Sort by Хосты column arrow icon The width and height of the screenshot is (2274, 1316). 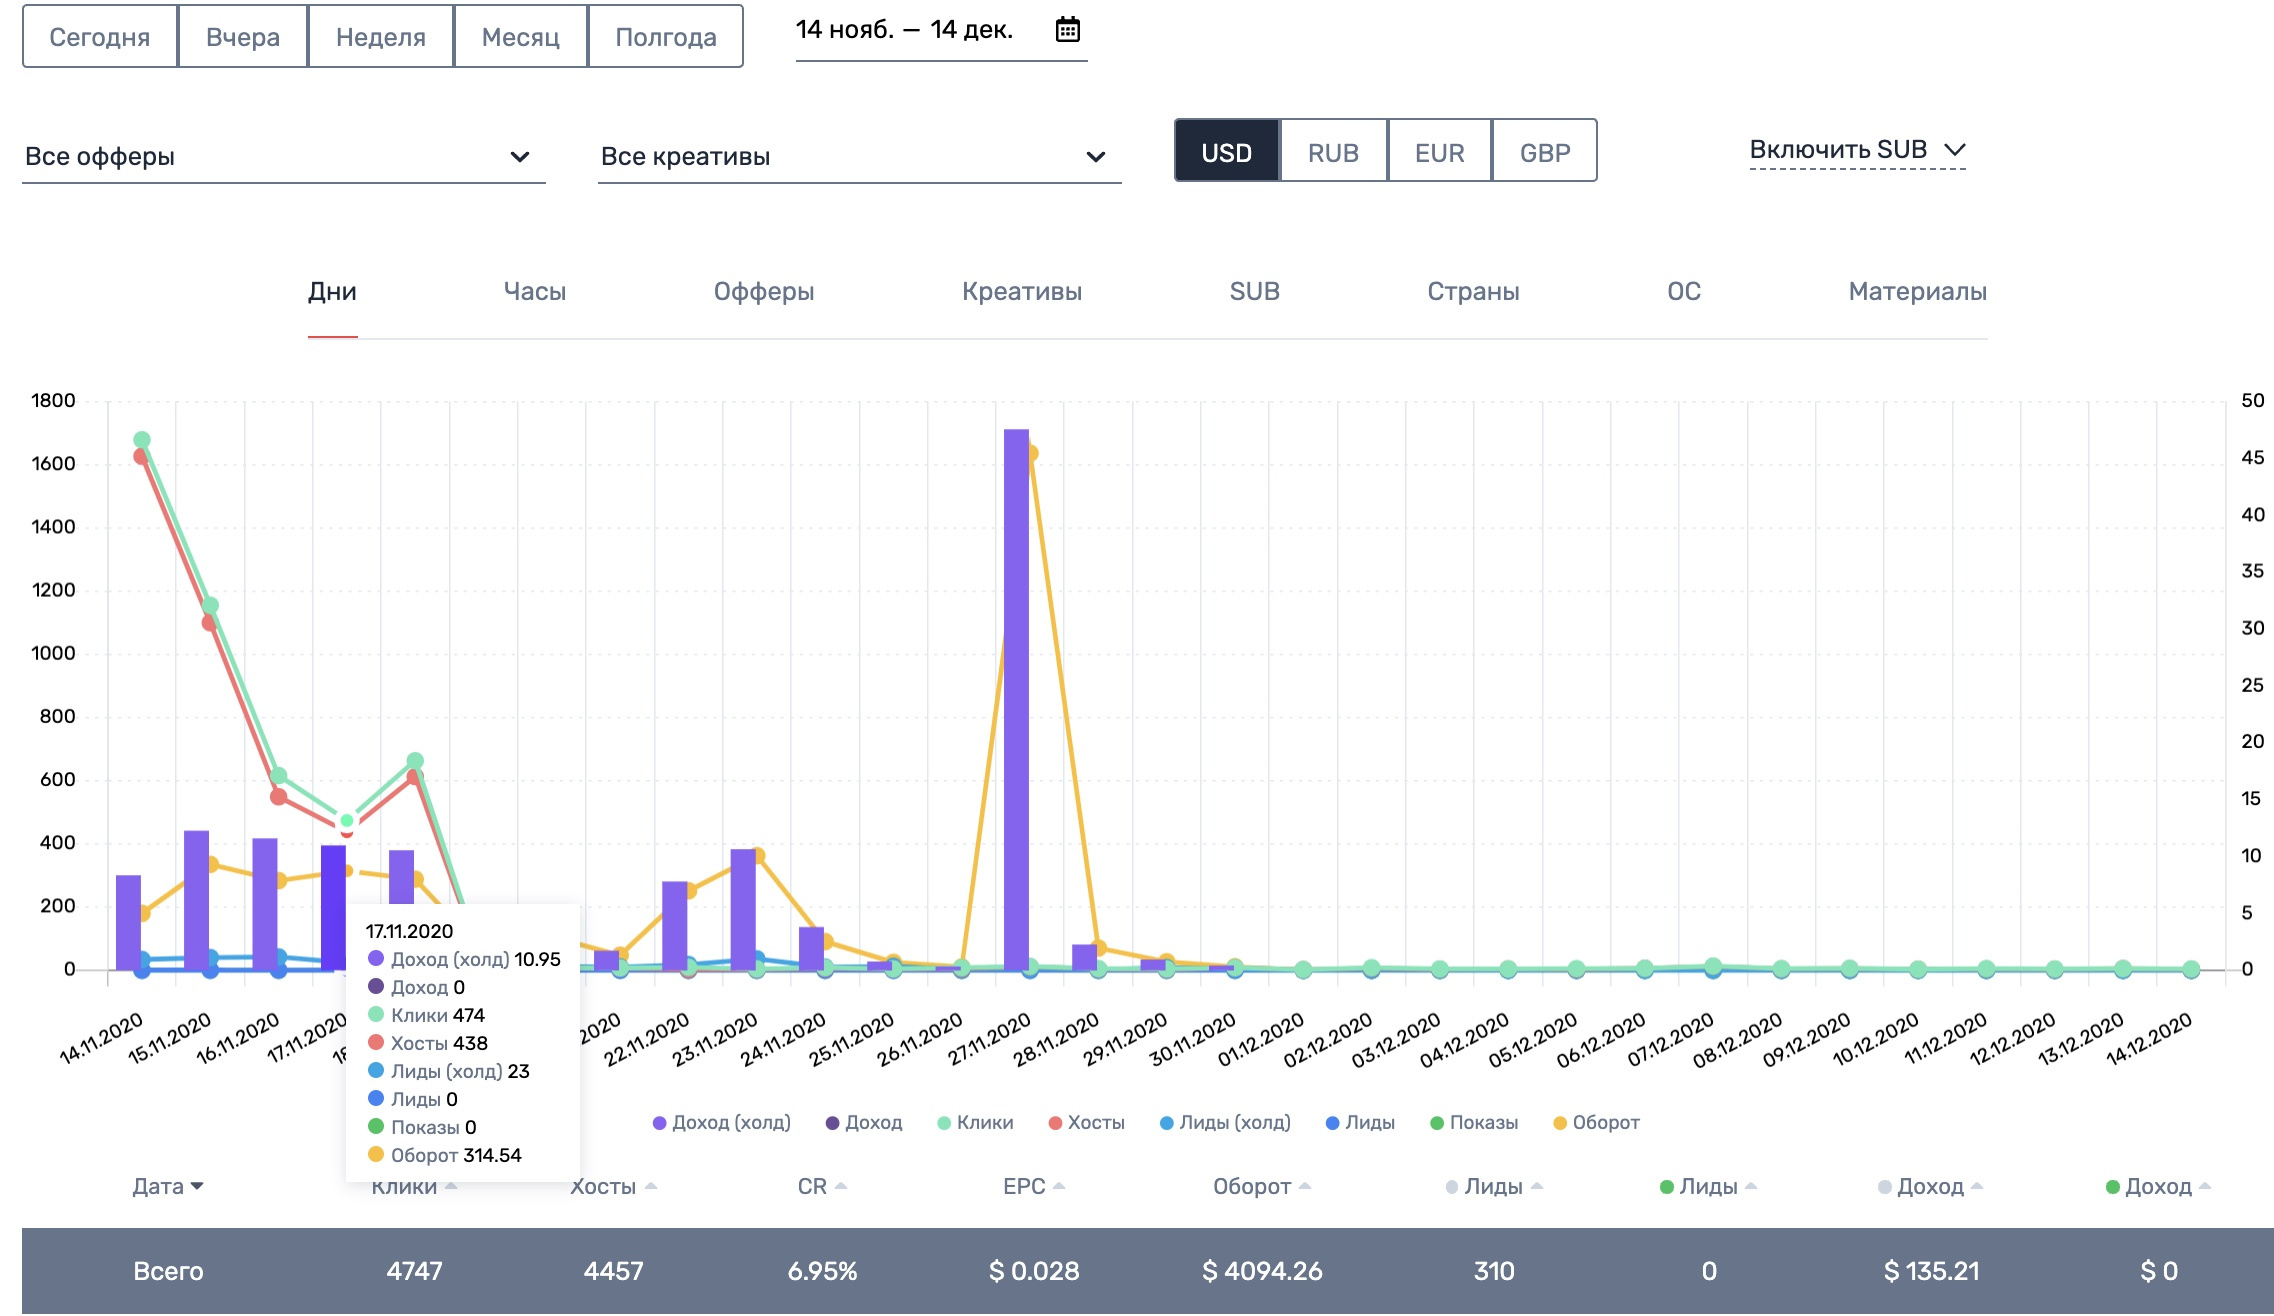point(651,1186)
